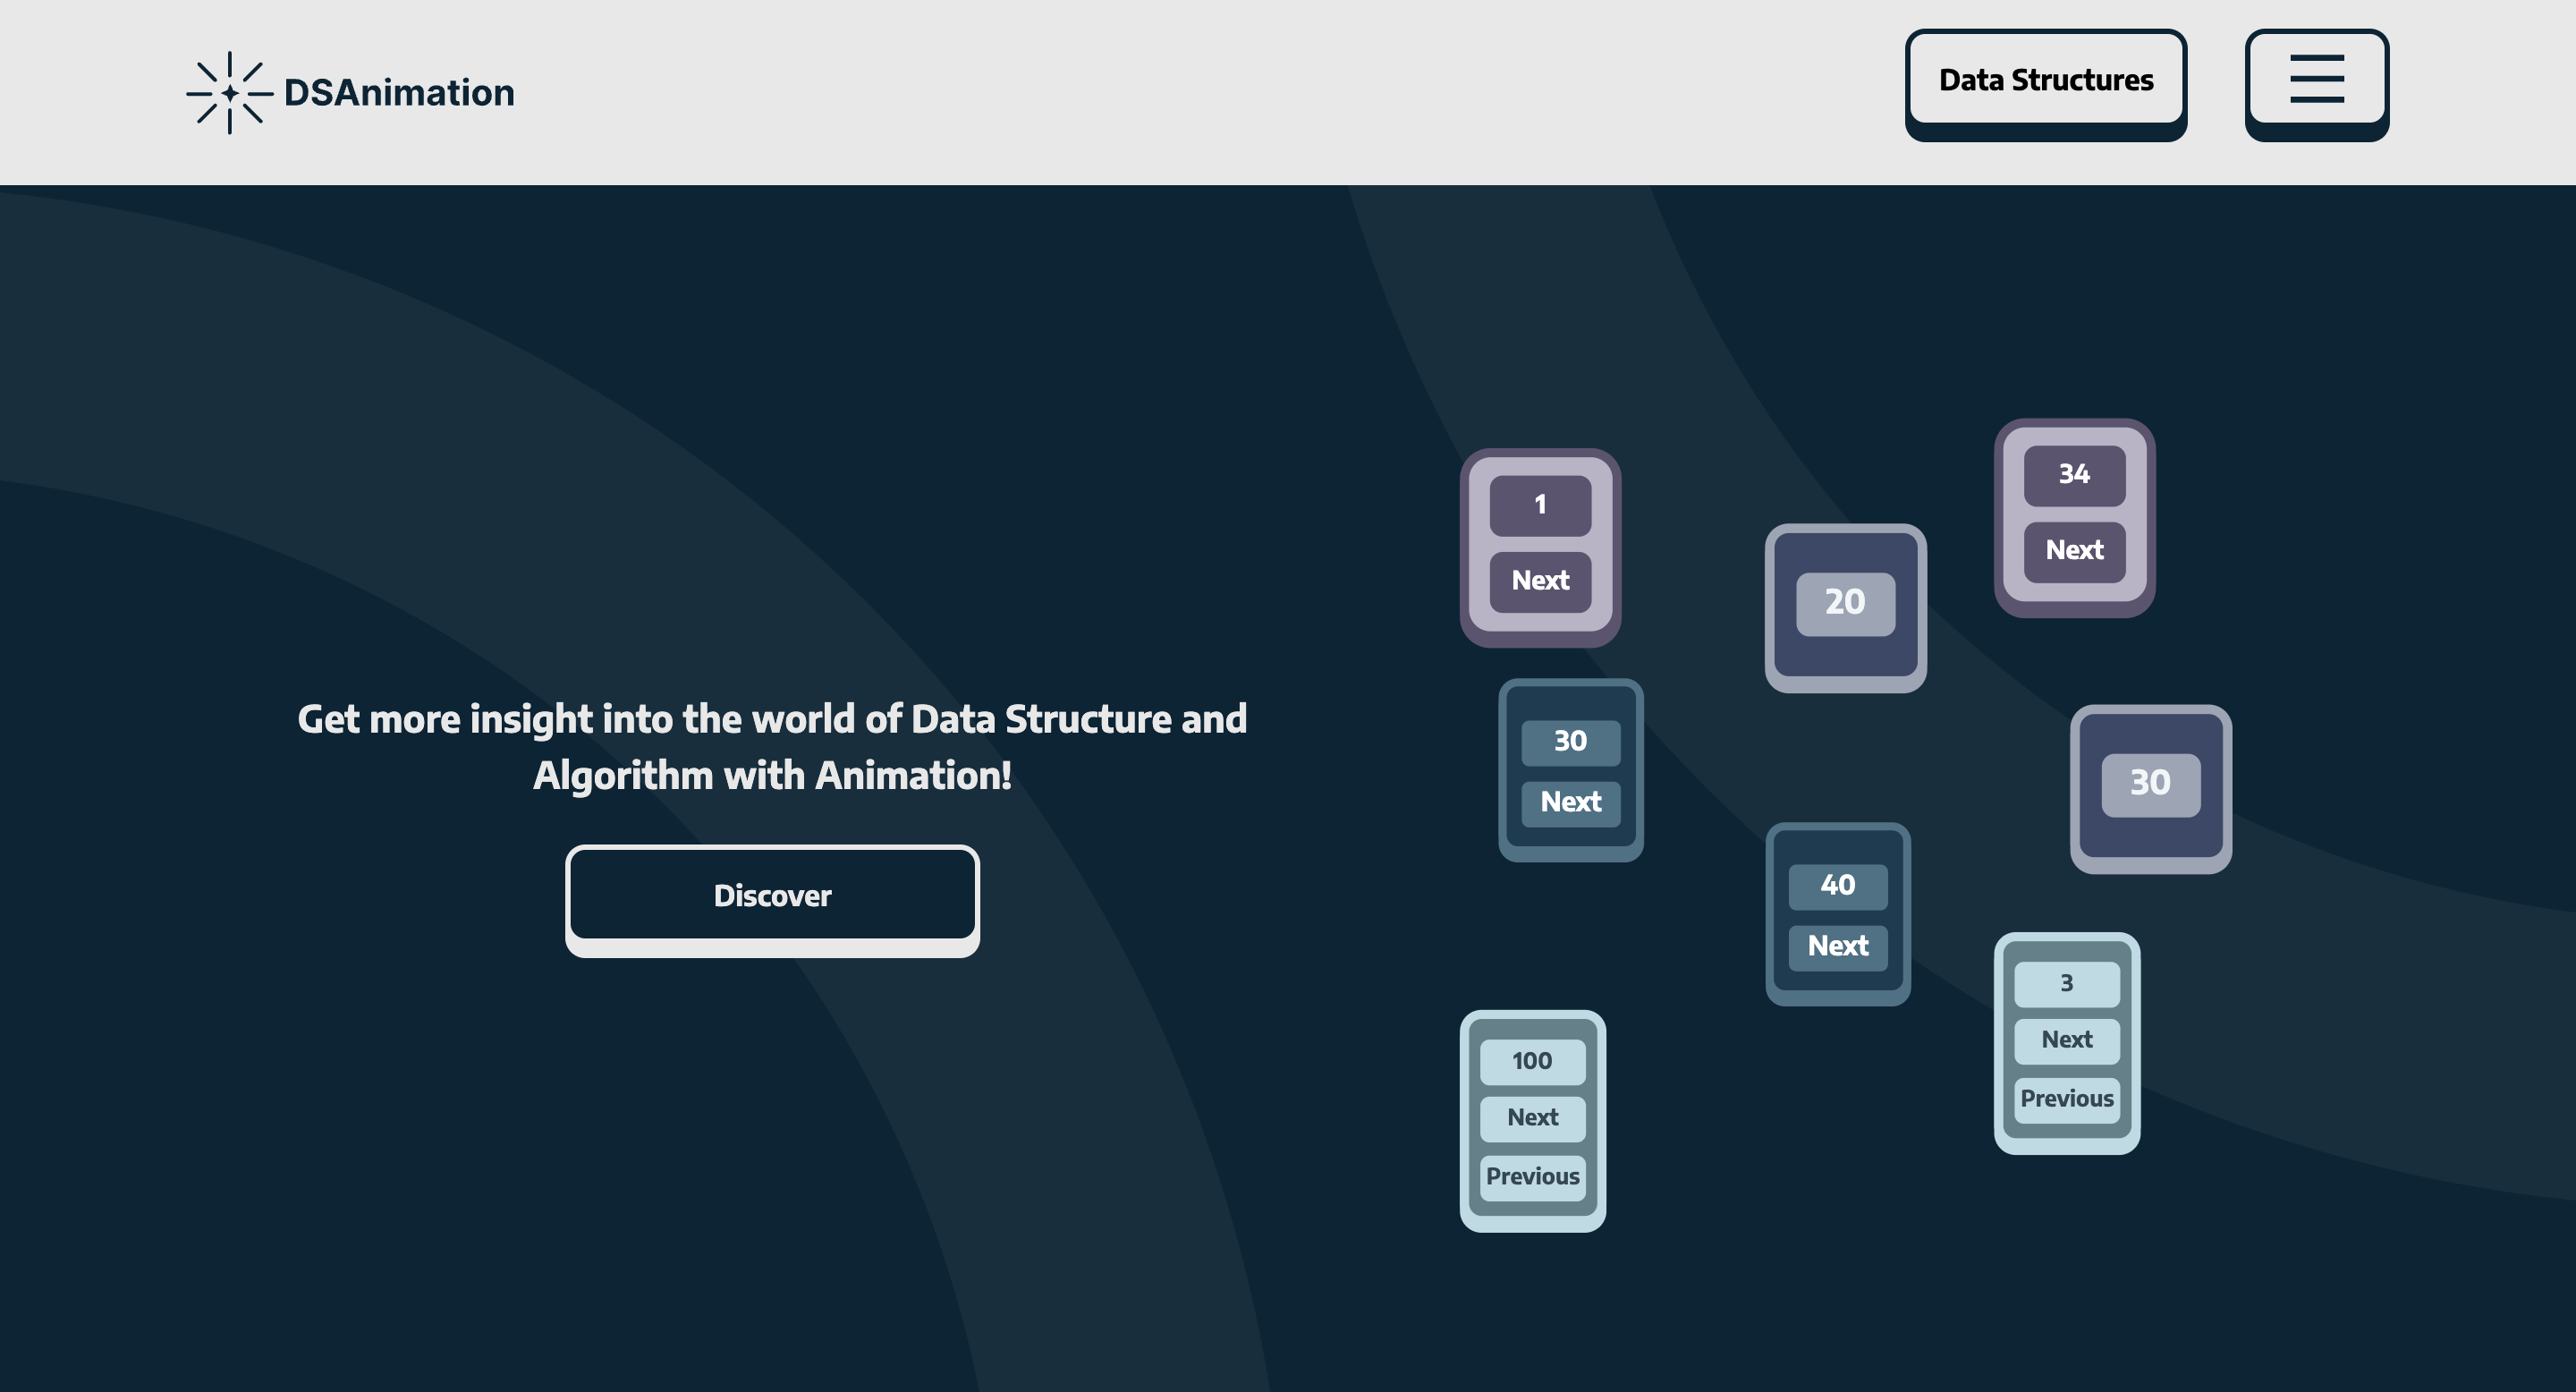Click the DSAnimation starburst logo icon
The width and height of the screenshot is (2576, 1392).
click(x=229, y=92)
